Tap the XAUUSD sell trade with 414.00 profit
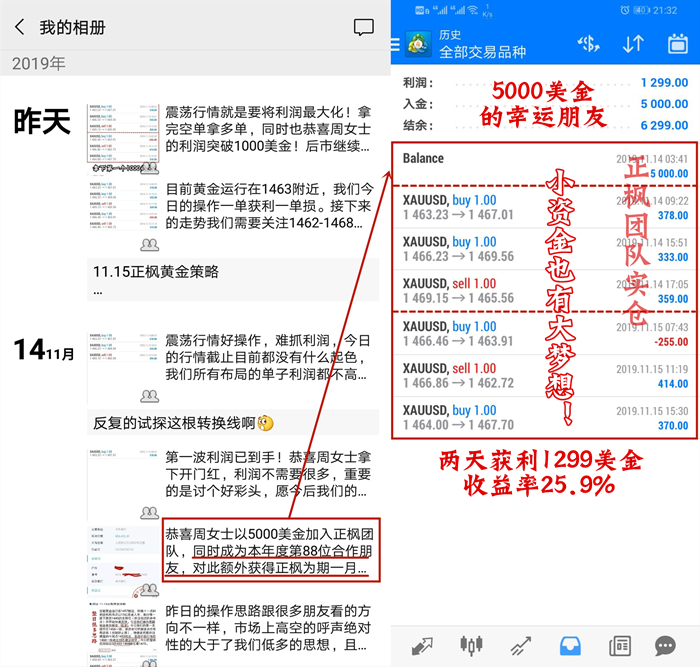 (x=545, y=376)
